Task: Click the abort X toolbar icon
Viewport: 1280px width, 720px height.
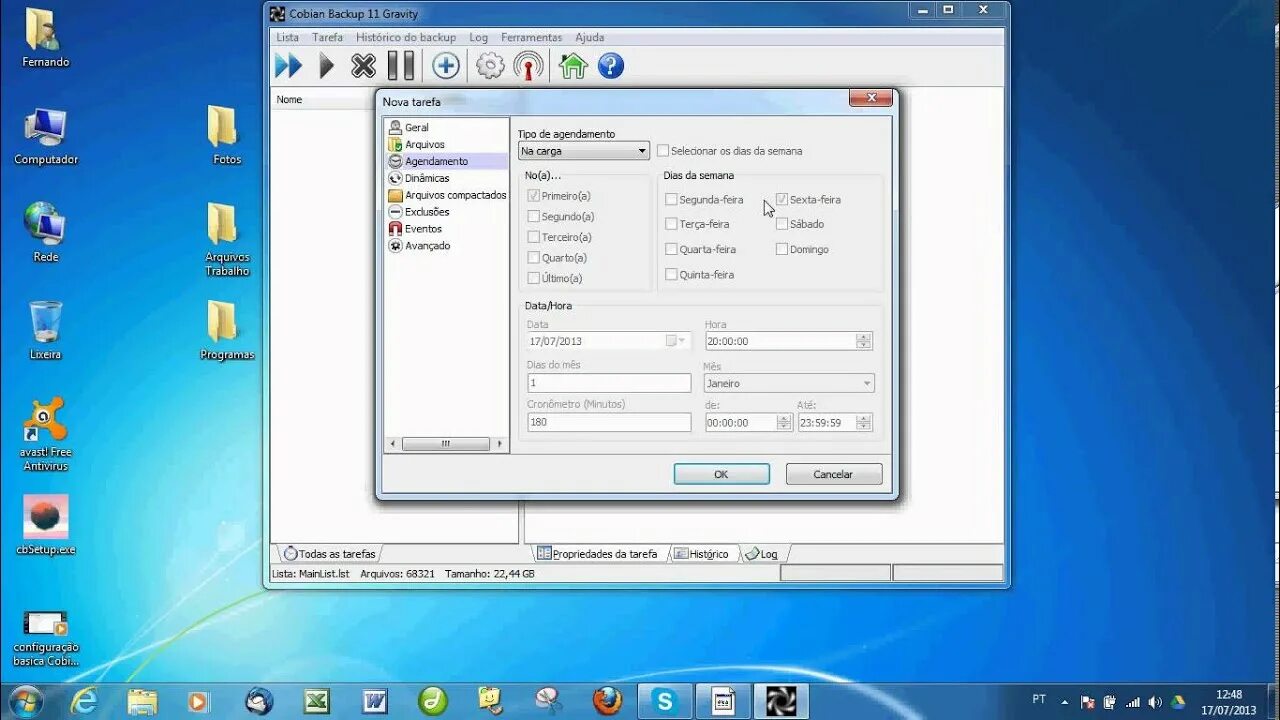Action: coord(363,66)
